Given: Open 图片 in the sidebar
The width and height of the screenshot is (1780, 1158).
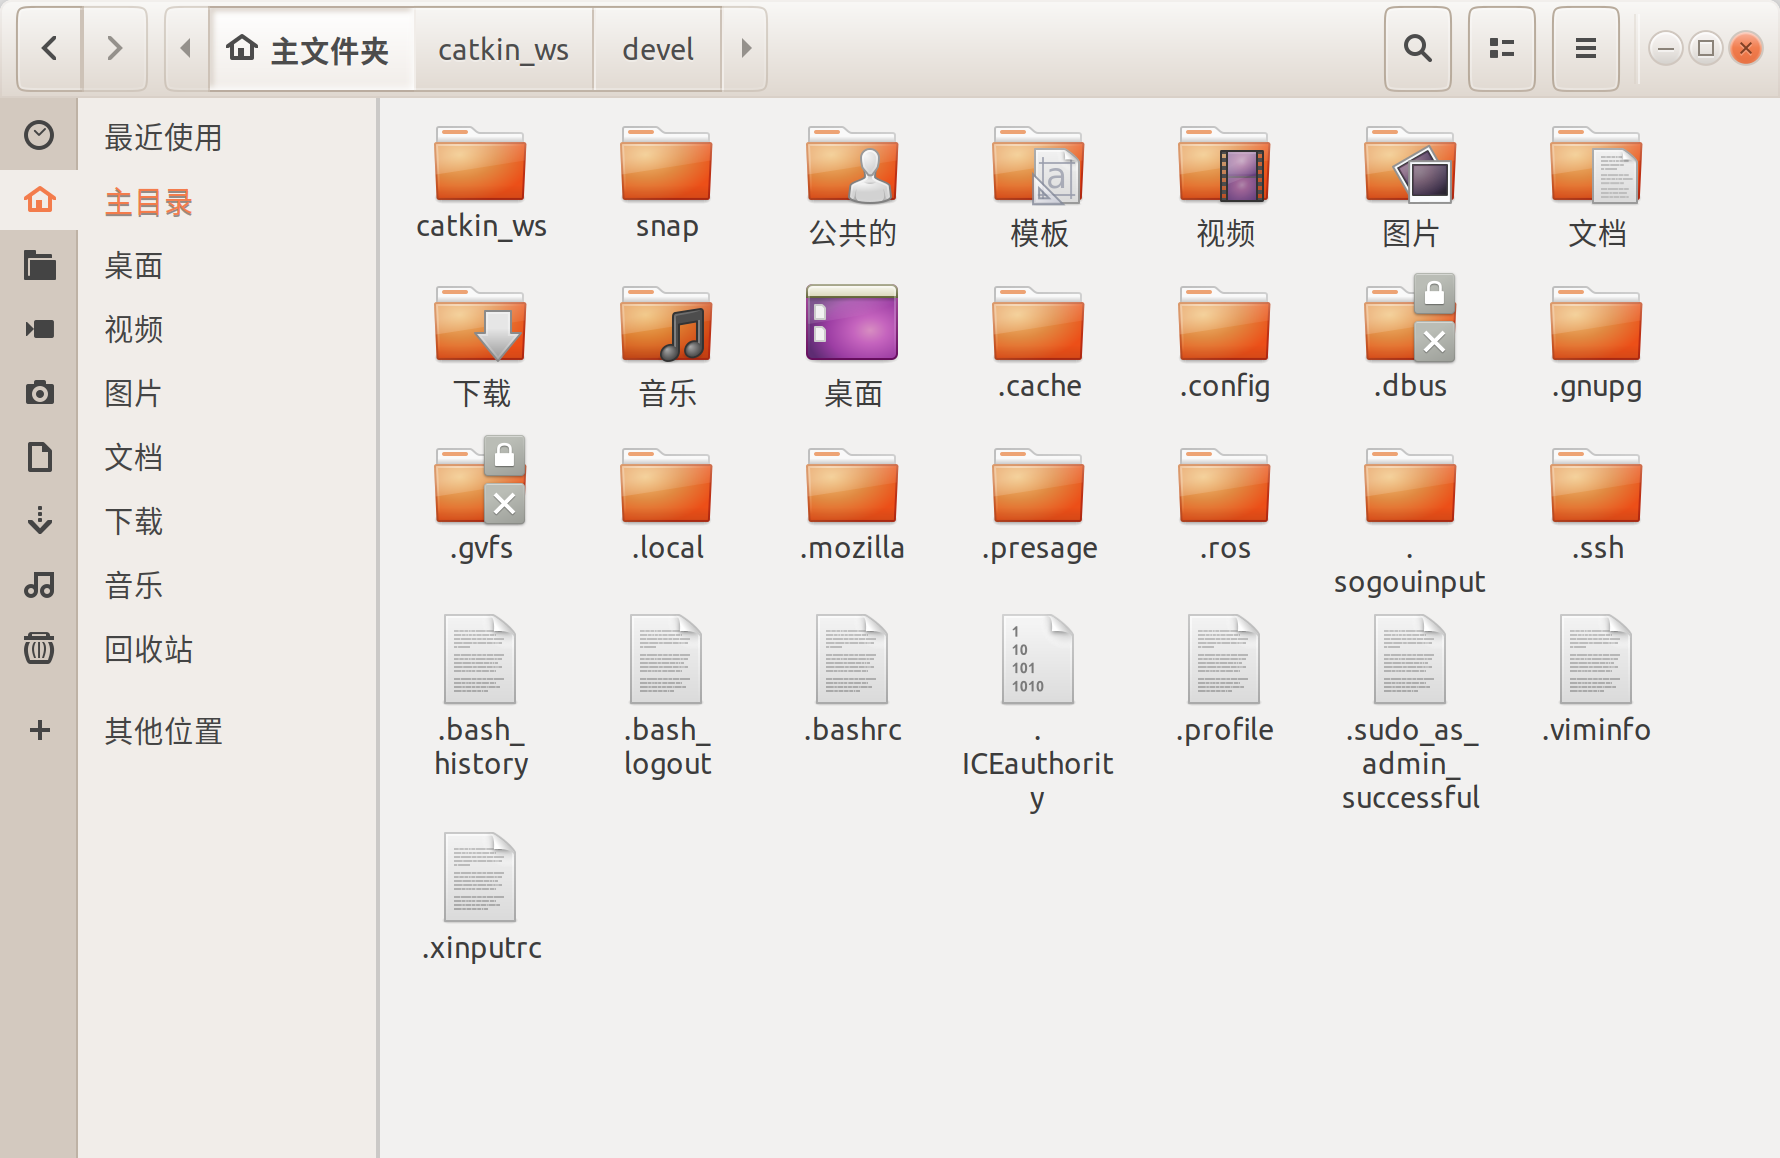Looking at the screenshot, I should click(x=189, y=393).
